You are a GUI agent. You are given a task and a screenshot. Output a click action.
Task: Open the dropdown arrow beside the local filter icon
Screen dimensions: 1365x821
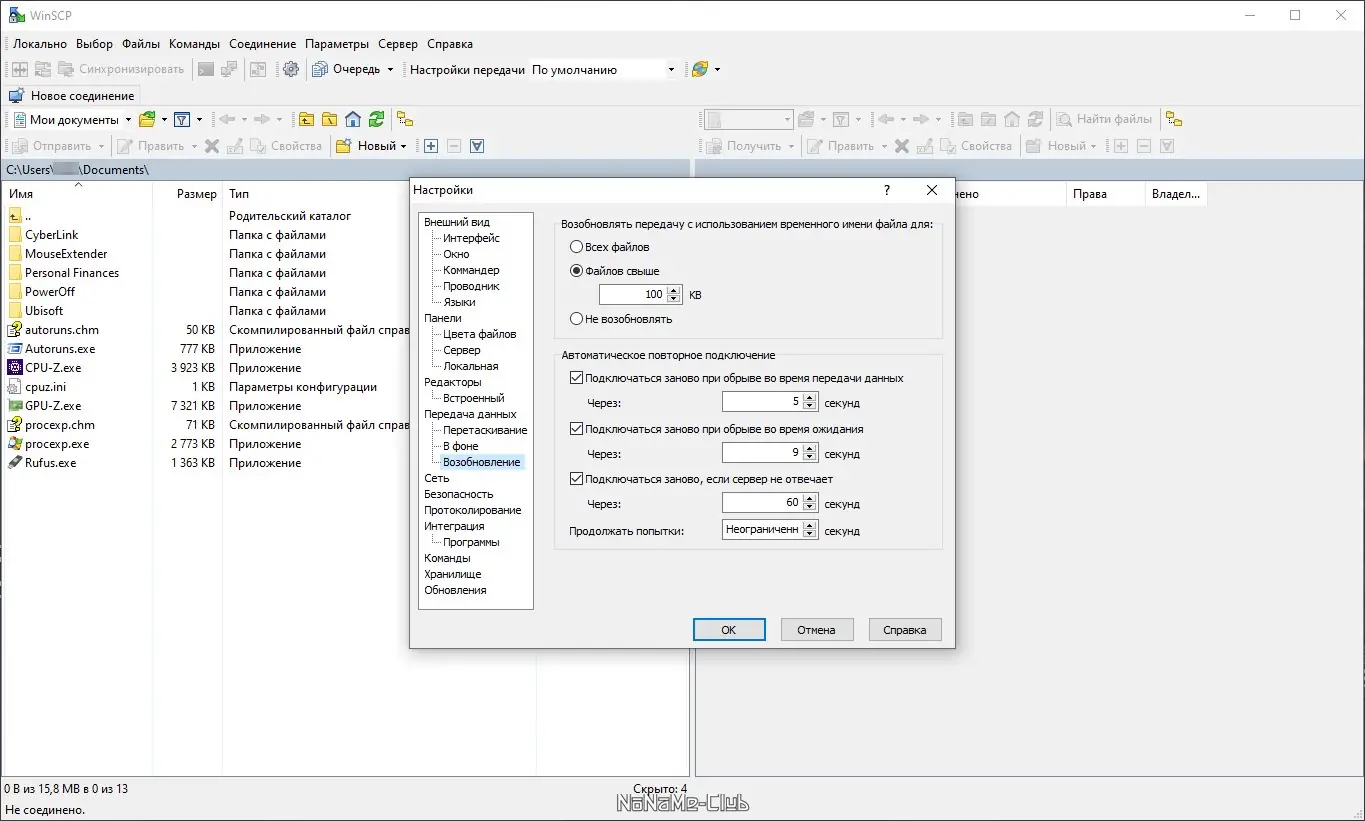[199, 120]
